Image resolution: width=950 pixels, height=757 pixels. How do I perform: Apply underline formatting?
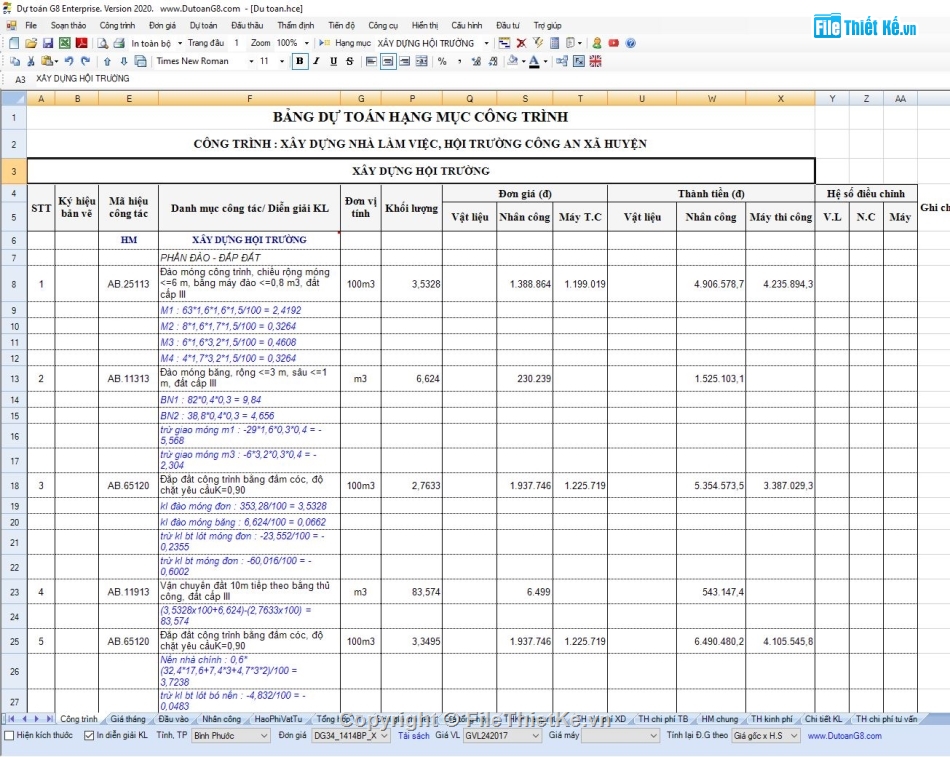333,61
